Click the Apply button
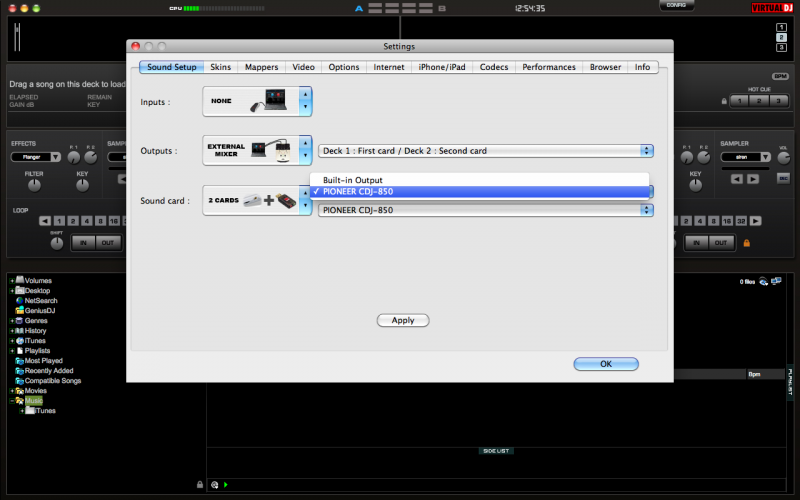This screenshot has width=800, height=500. (x=403, y=320)
